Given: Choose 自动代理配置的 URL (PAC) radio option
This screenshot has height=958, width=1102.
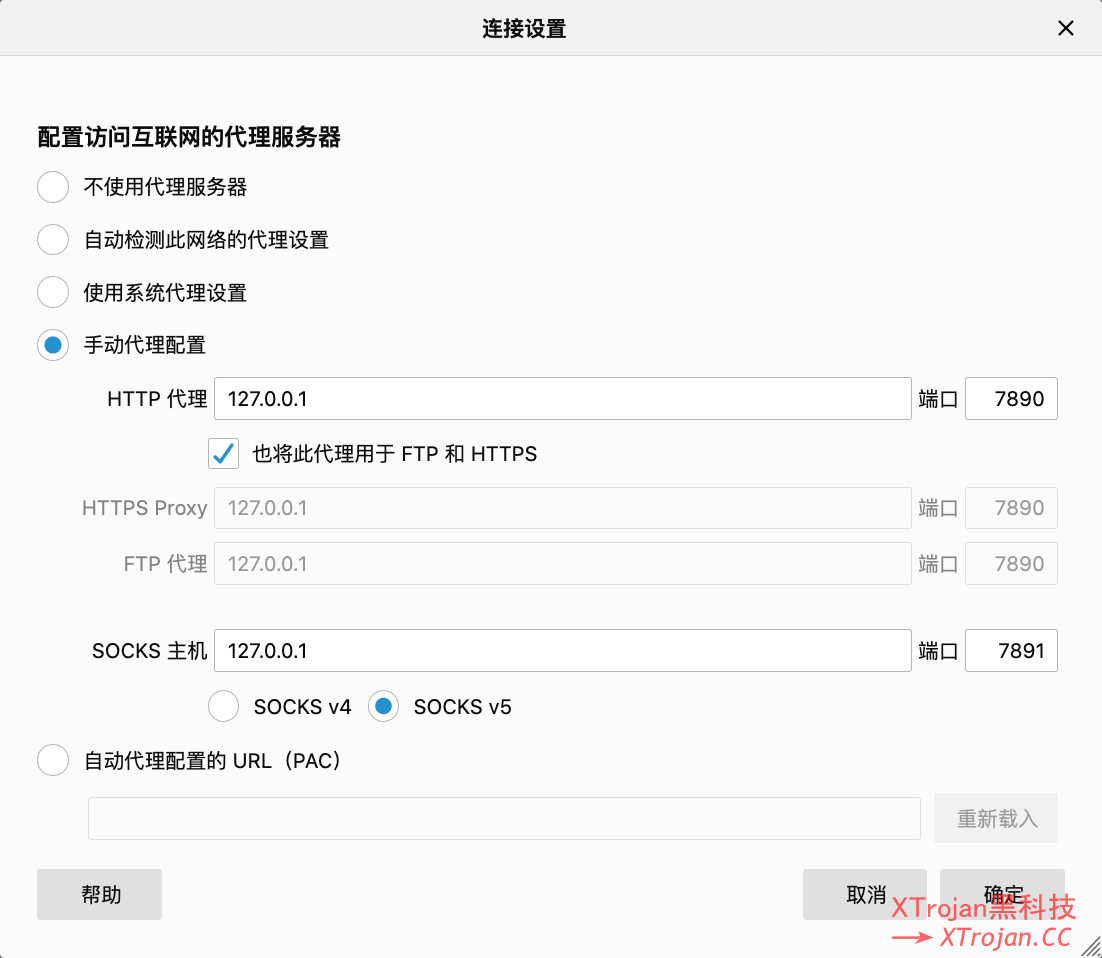Looking at the screenshot, I should point(53,760).
